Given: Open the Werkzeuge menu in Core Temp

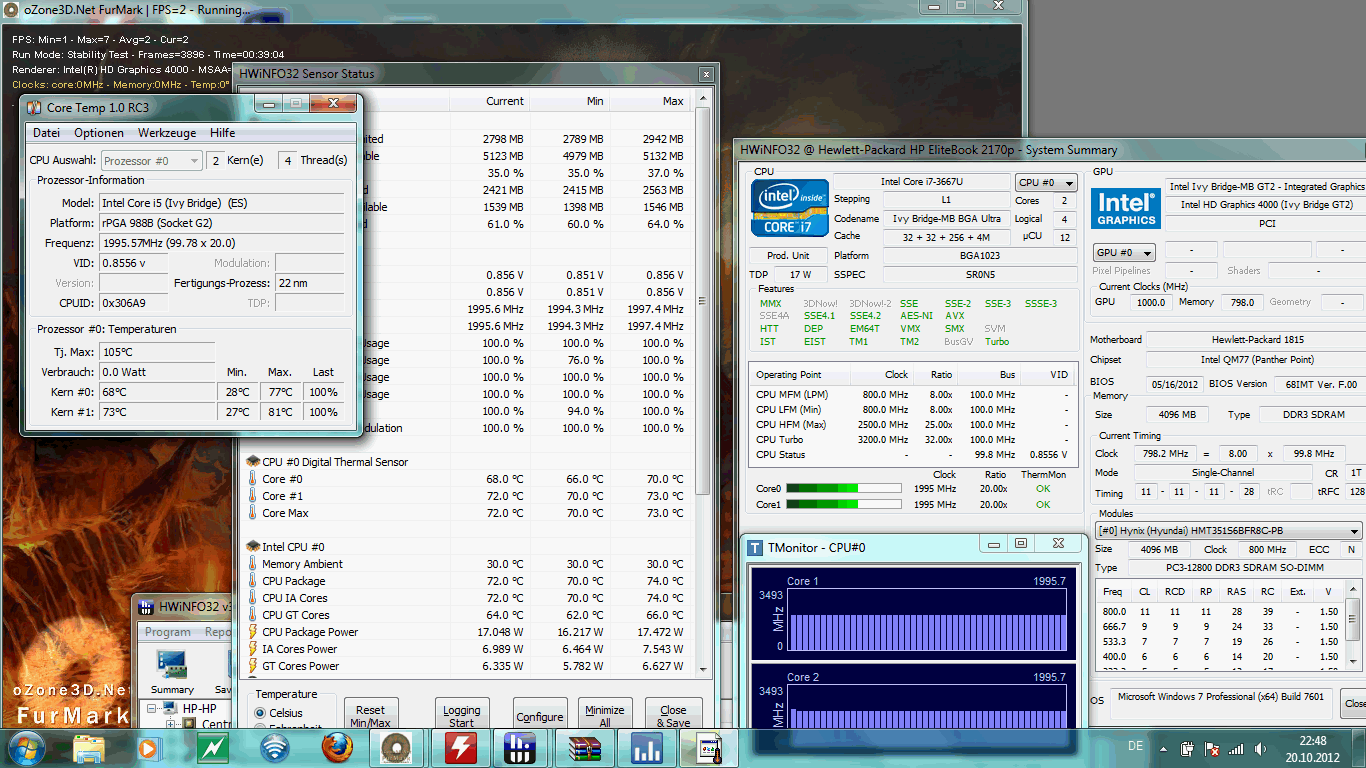Looking at the screenshot, I should 167,133.
